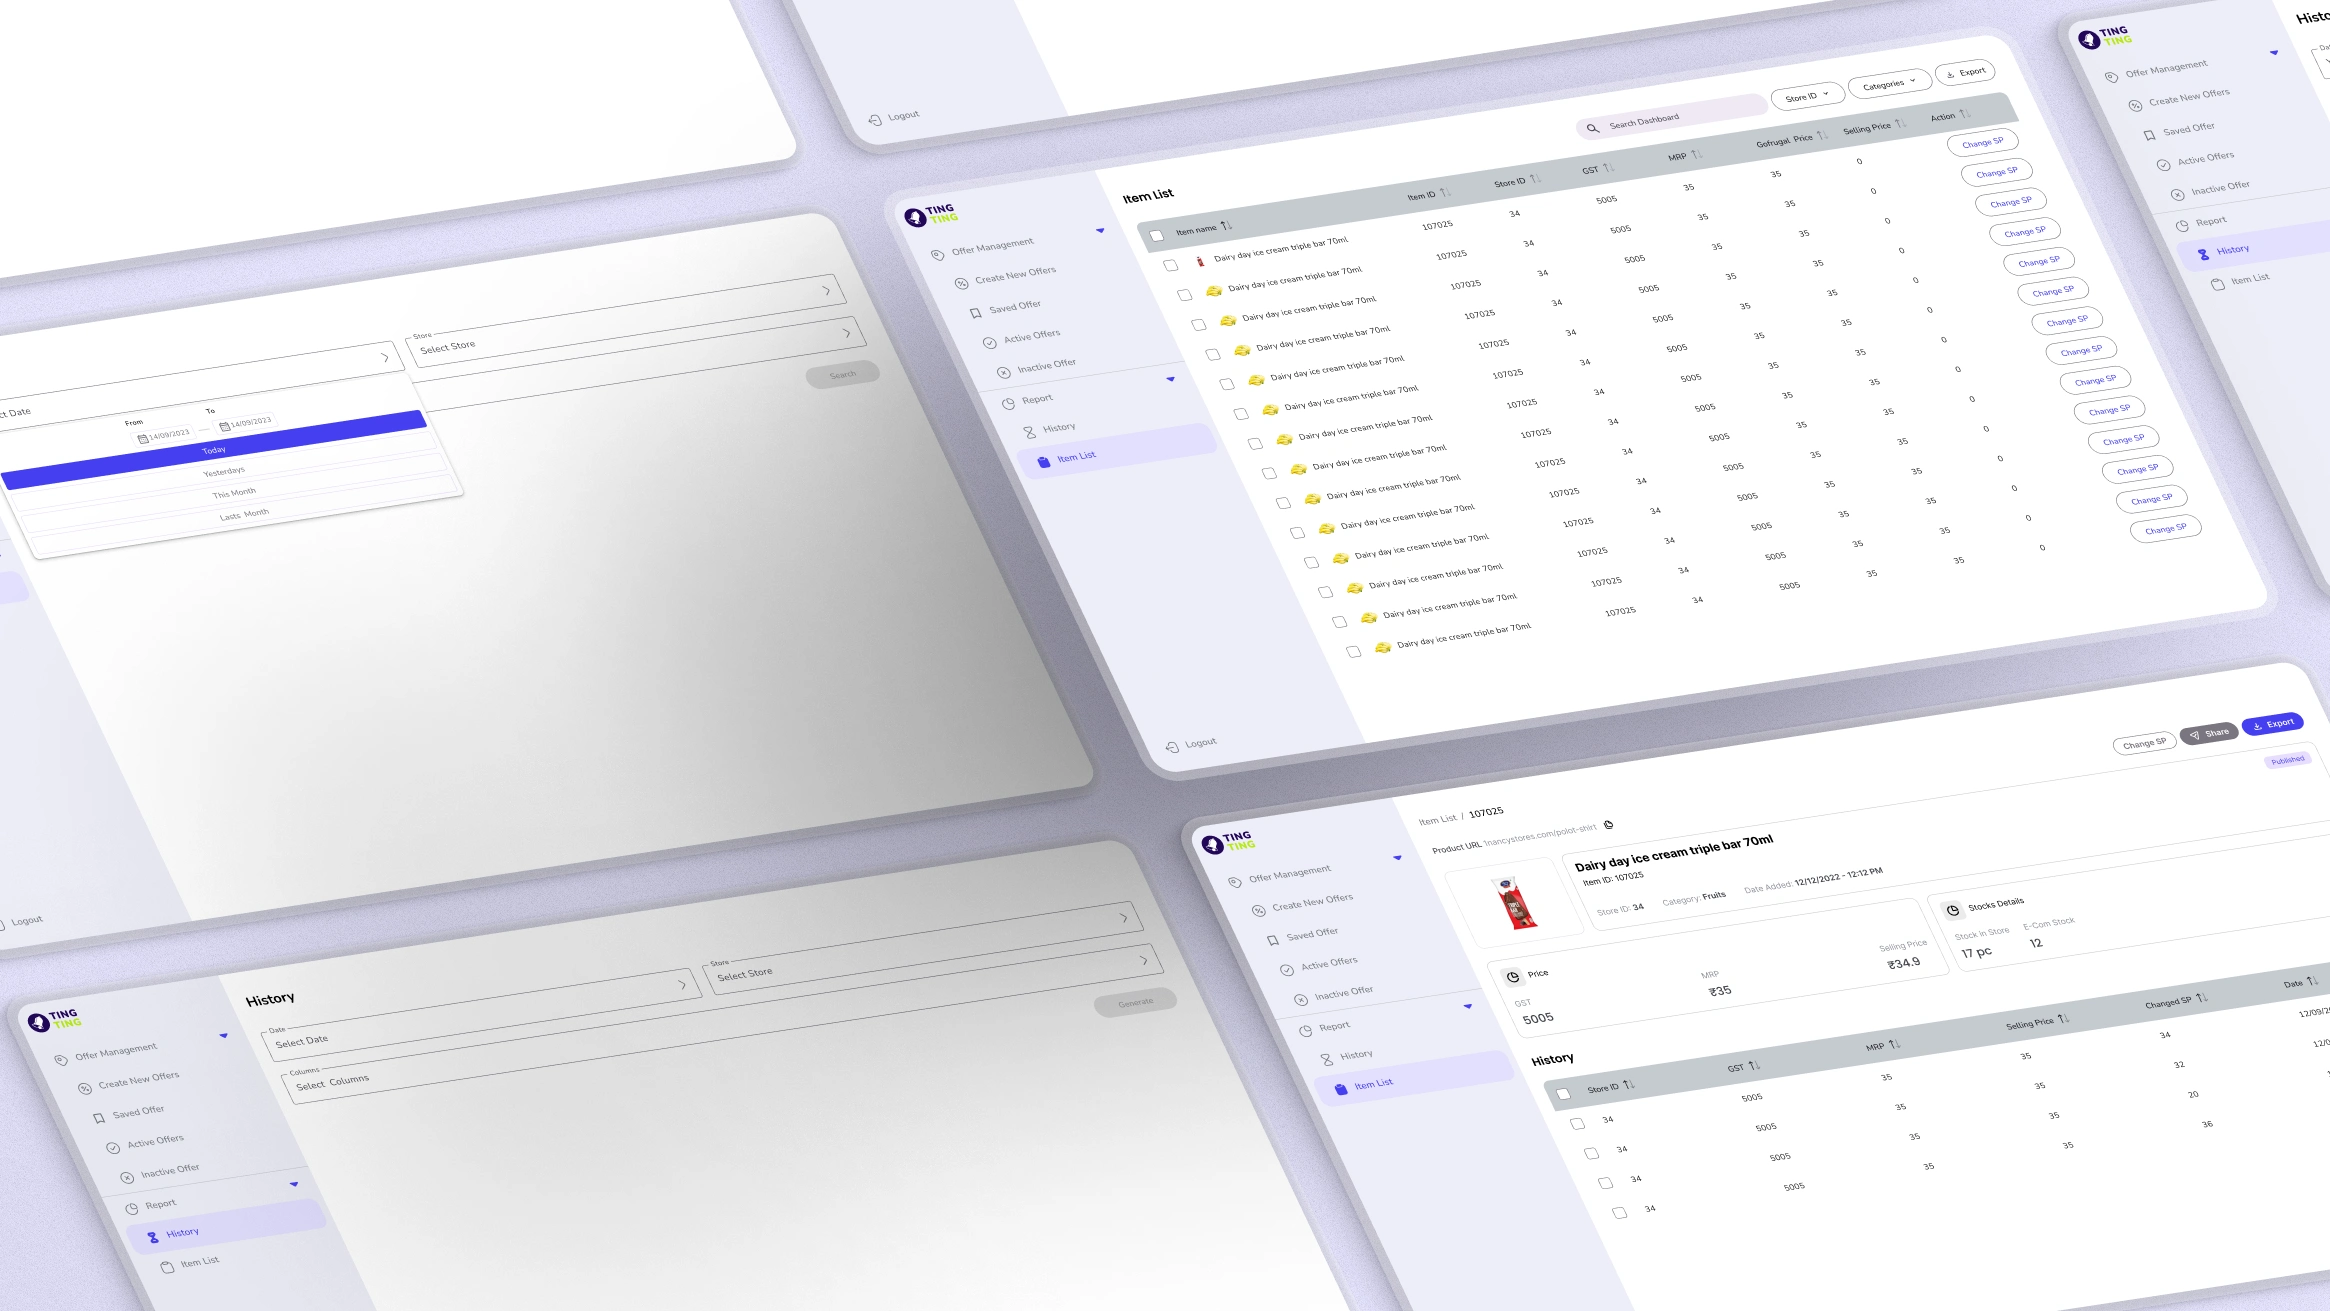Check history row with Changed SP 34
Image resolution: width=2330 pixels, height=1311 pixels.
(x=1577, y=1124)
